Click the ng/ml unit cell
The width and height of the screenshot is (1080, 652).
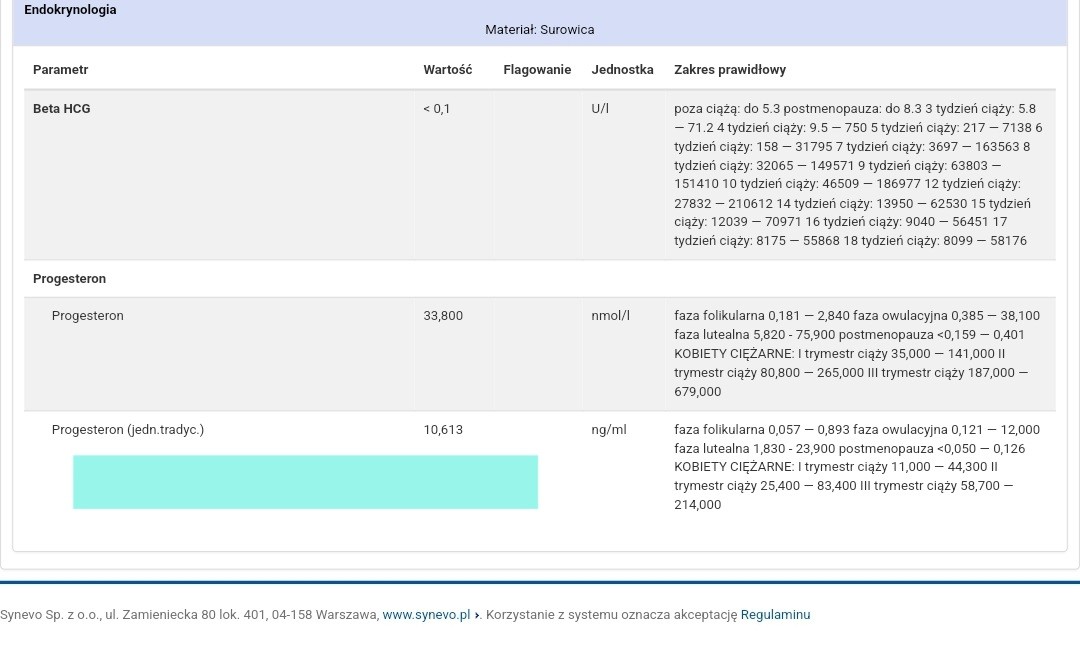point(608,430)
